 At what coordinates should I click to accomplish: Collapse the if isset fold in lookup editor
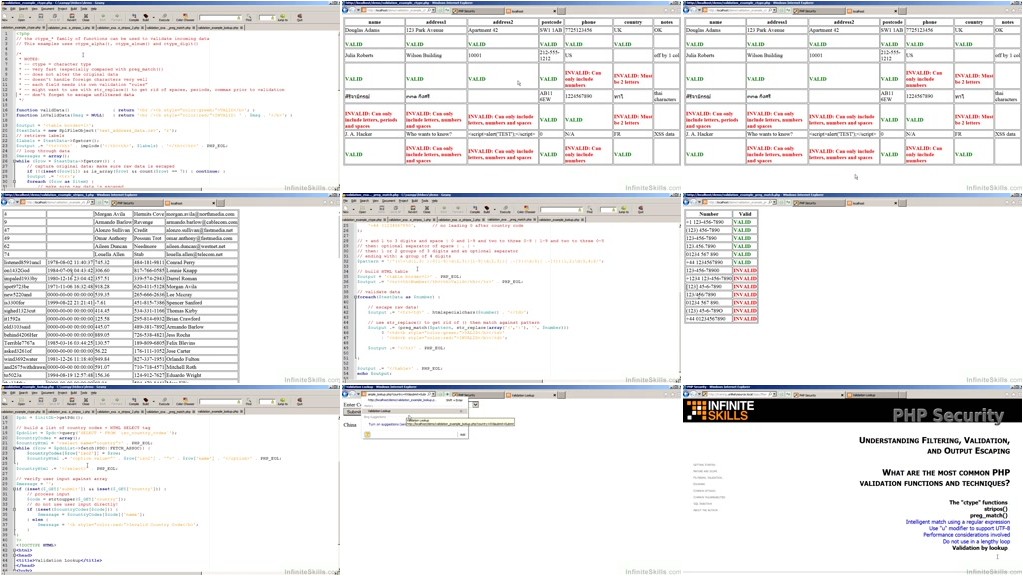[x=14, y=489]
